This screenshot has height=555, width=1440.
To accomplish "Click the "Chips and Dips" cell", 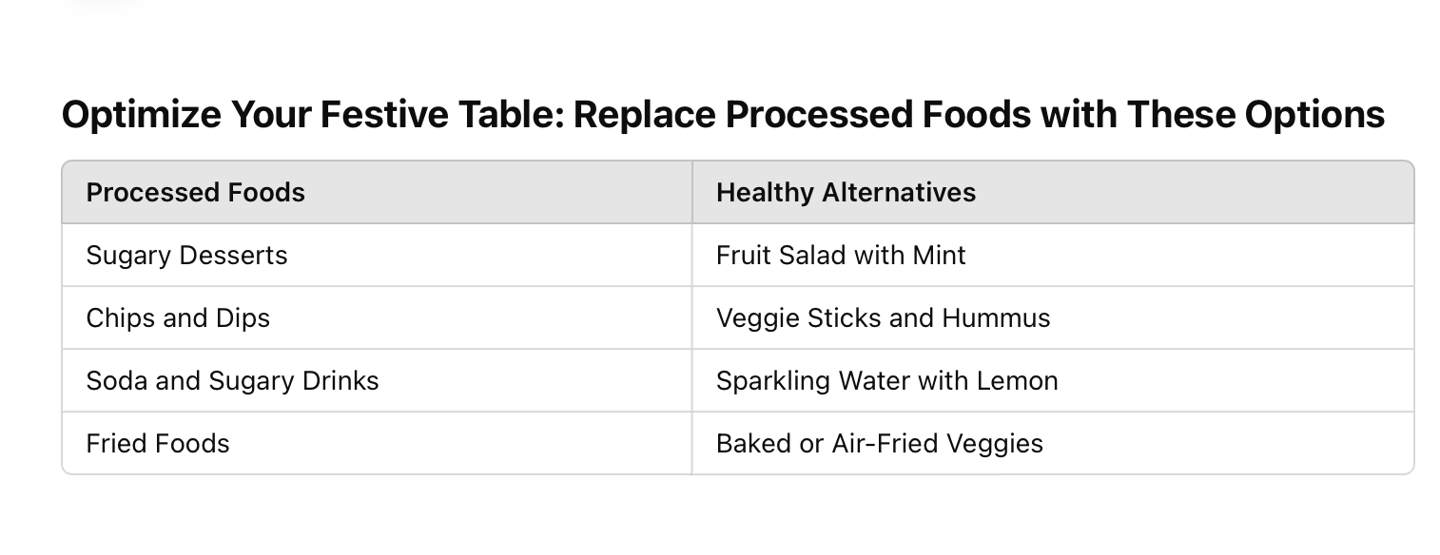I will click(178, 318).
